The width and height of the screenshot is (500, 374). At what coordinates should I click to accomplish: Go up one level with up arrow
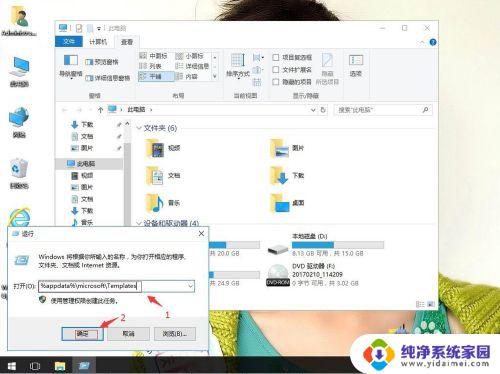click(x=100, y=110)
